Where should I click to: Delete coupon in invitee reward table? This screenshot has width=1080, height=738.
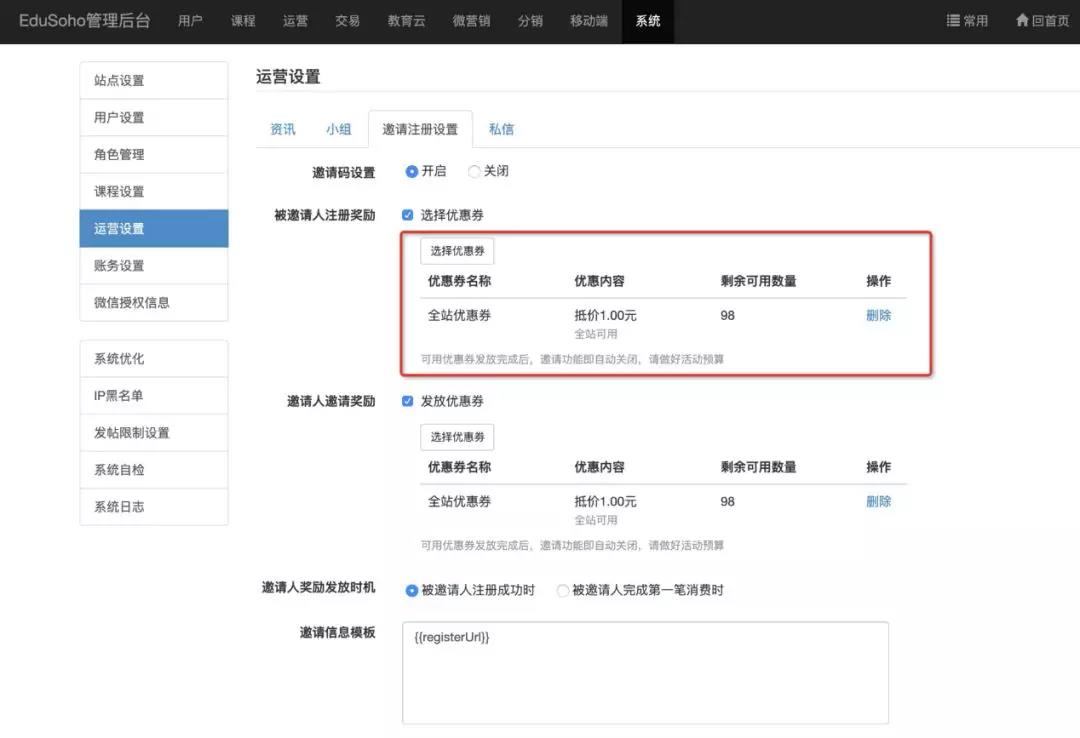(878, 316)
